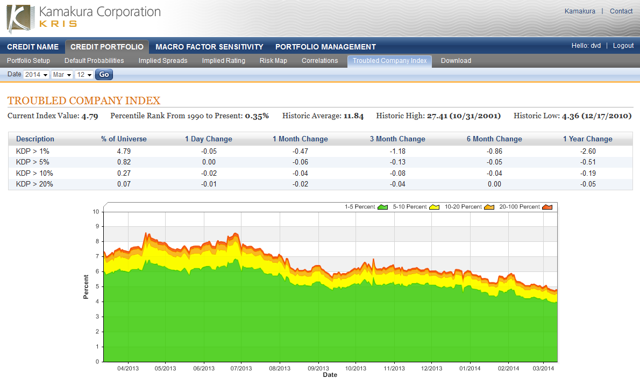Open the Portfolio Setup sub-tab
This screenshot has width=640, height=380.
pyautogui.click(x=28, y=60)
